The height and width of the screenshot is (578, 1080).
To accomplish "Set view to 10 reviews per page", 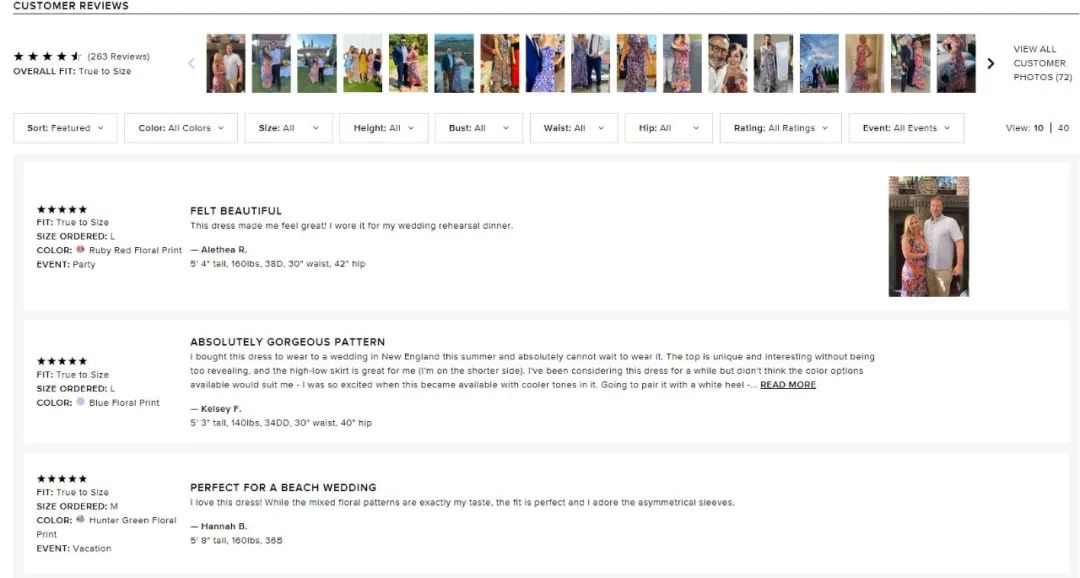I will pos(1038,128).
